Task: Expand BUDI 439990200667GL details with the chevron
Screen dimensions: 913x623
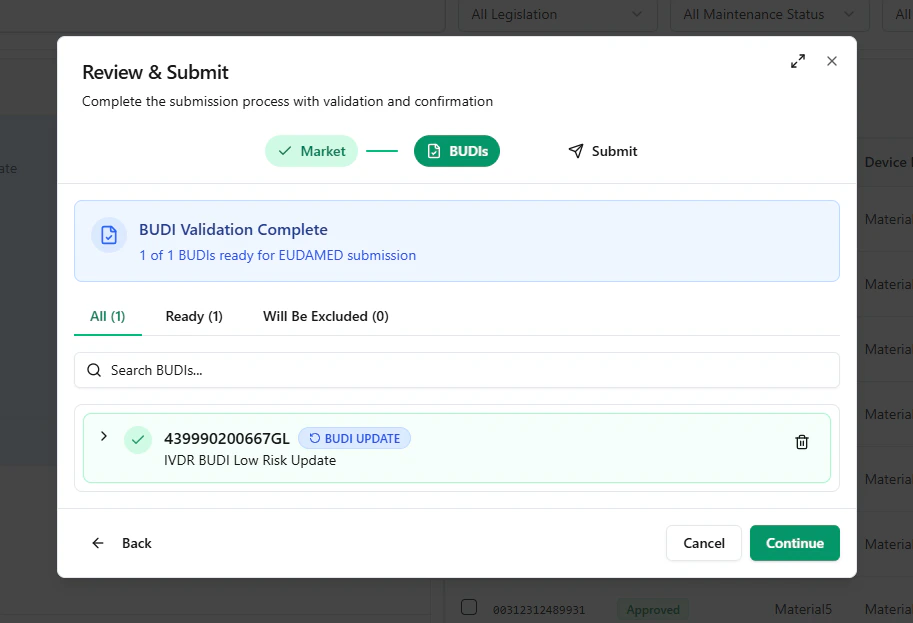Action: pos(104,437)
